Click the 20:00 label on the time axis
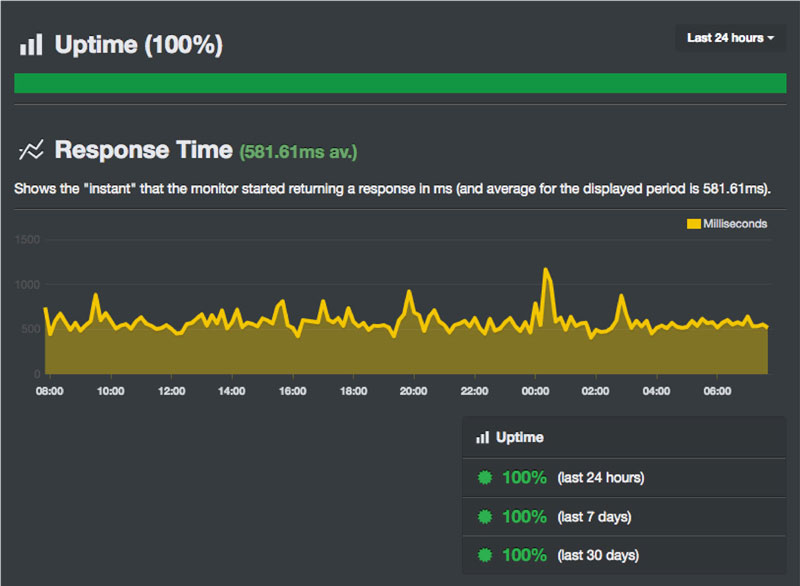 pos(414,391)
